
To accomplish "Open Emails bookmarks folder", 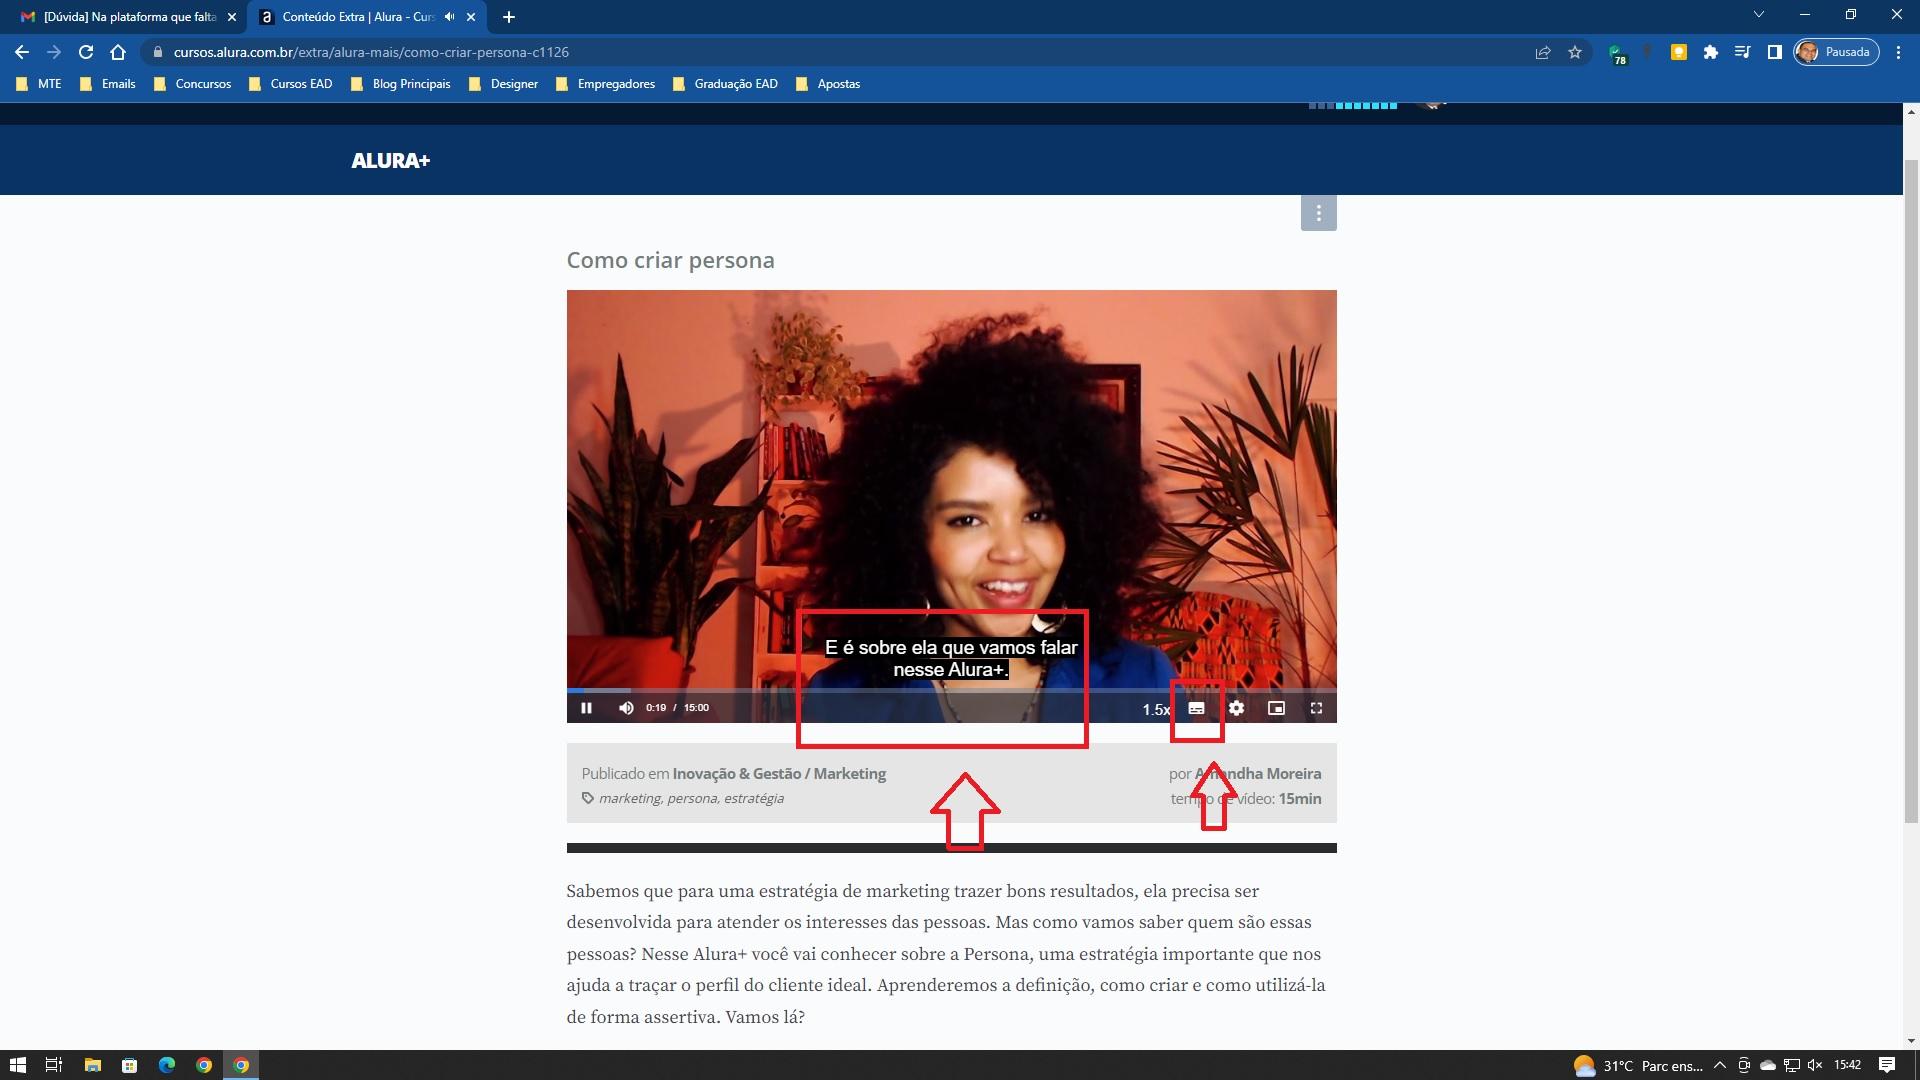I will coord(108,84).
